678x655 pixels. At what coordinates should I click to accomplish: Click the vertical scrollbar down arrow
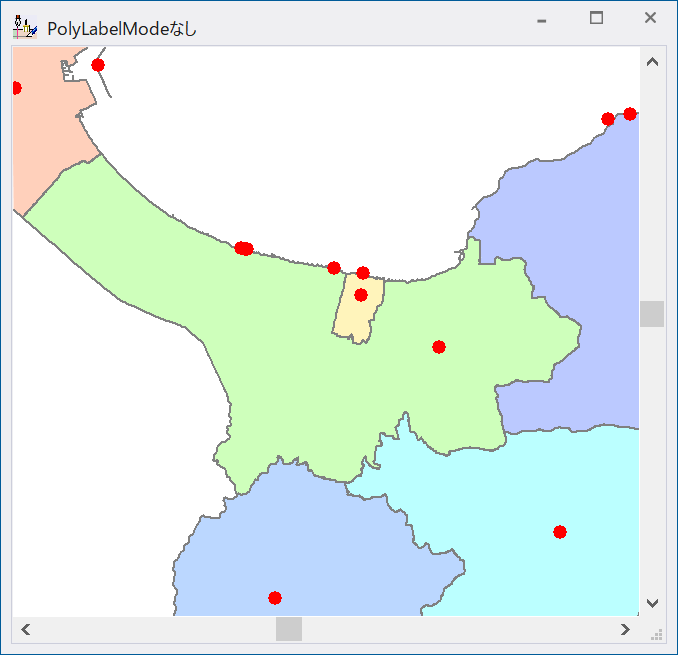click(x=652, y=602)
